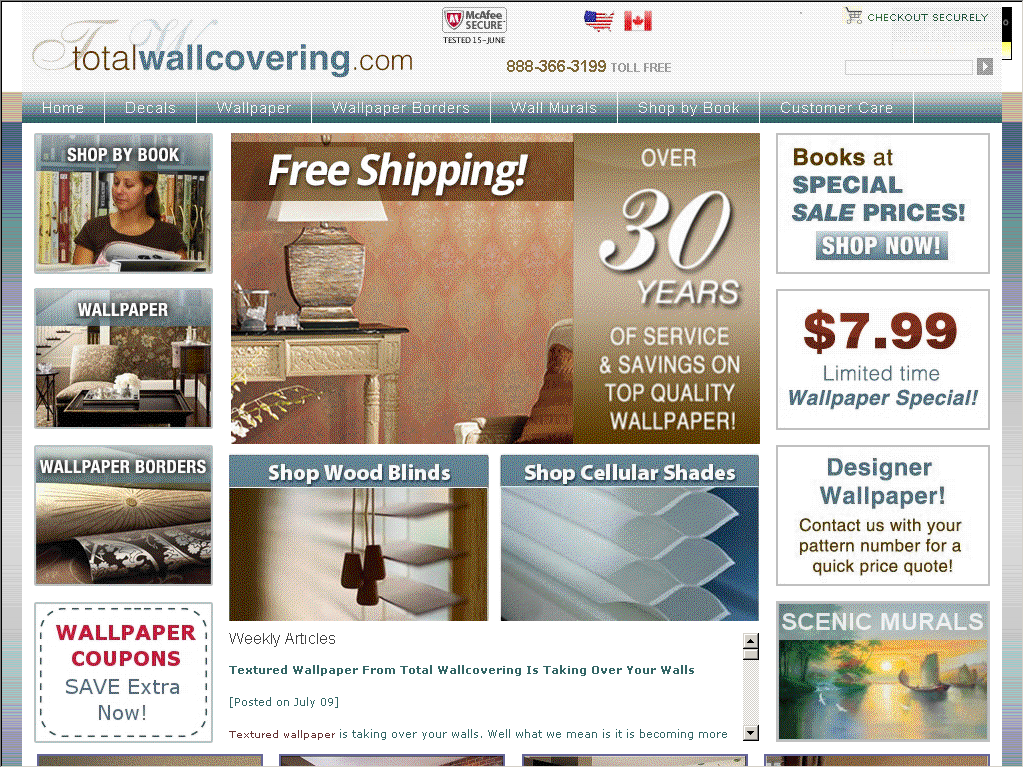Click the shopping cart checkout icon

click(853, 16)
